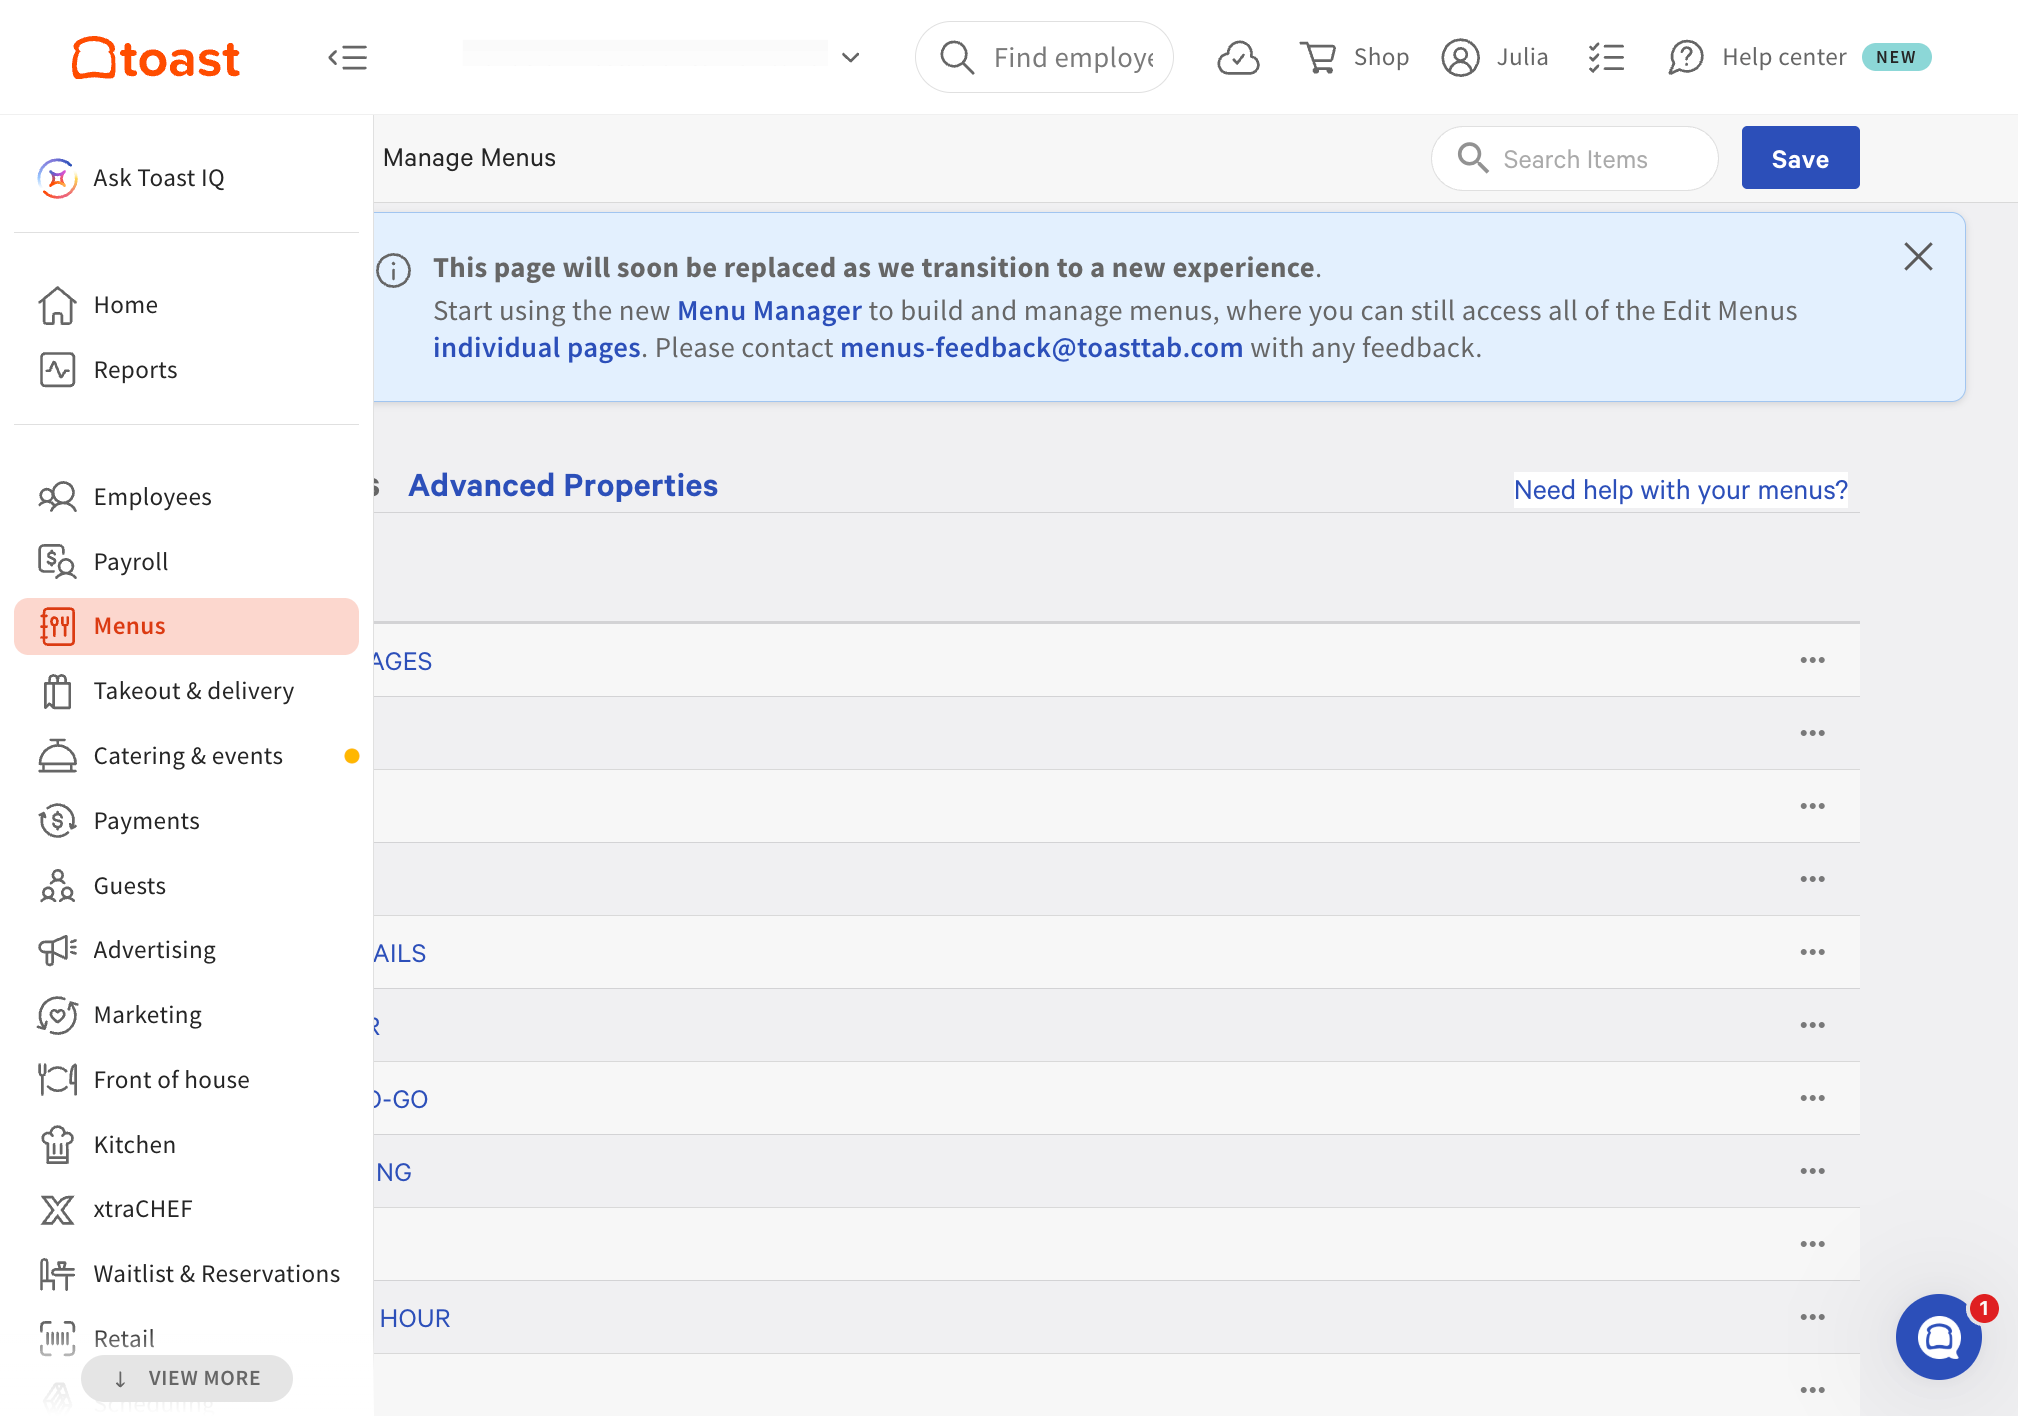Open the cloud publish status icon
2018x1416 pixels.
coord(1238,58)
